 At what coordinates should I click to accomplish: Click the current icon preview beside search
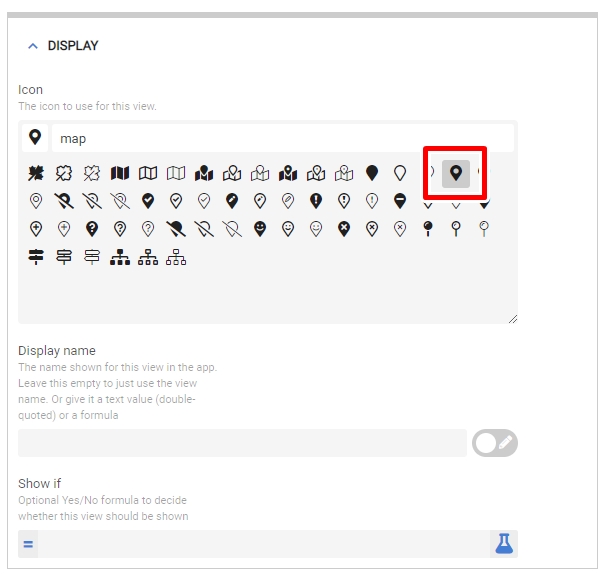[35, 138]
